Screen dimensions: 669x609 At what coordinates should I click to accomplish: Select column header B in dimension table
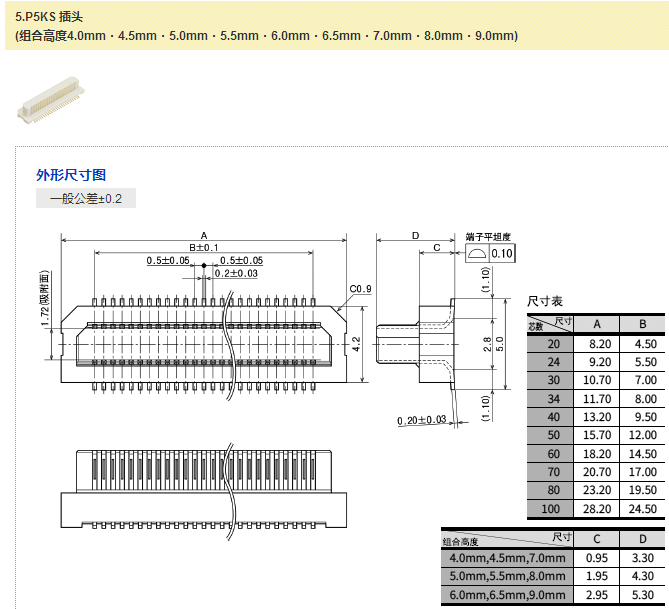(642, 324)
